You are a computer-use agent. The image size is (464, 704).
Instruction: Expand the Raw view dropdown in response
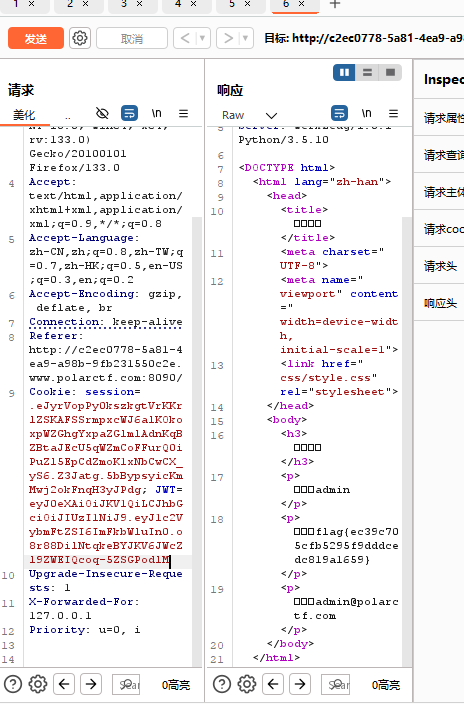tap(271, 115)
